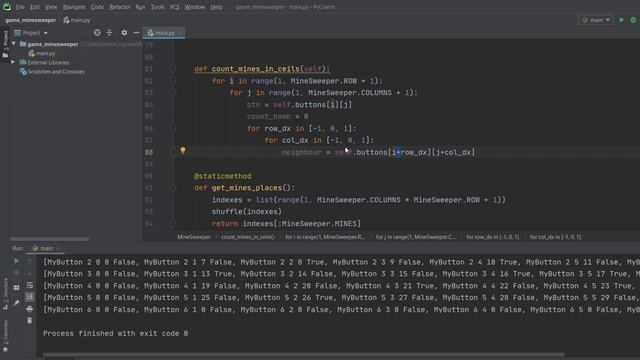
Task: Click main.py breadcrumb in navigation bar
Action: point(77,20)
